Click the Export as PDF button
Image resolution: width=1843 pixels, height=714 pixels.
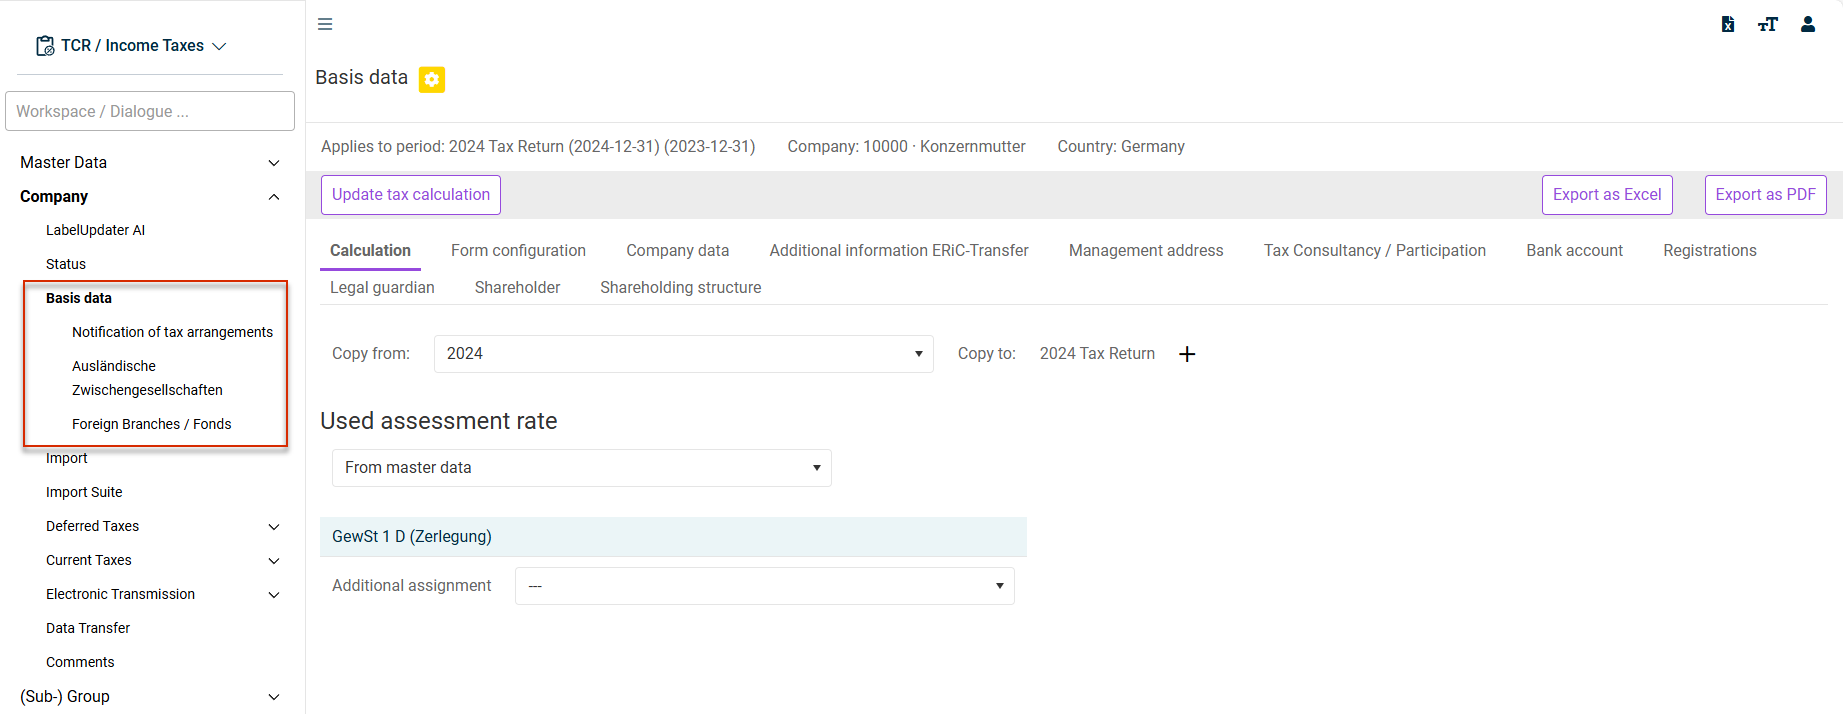[x=1766, y=195]
